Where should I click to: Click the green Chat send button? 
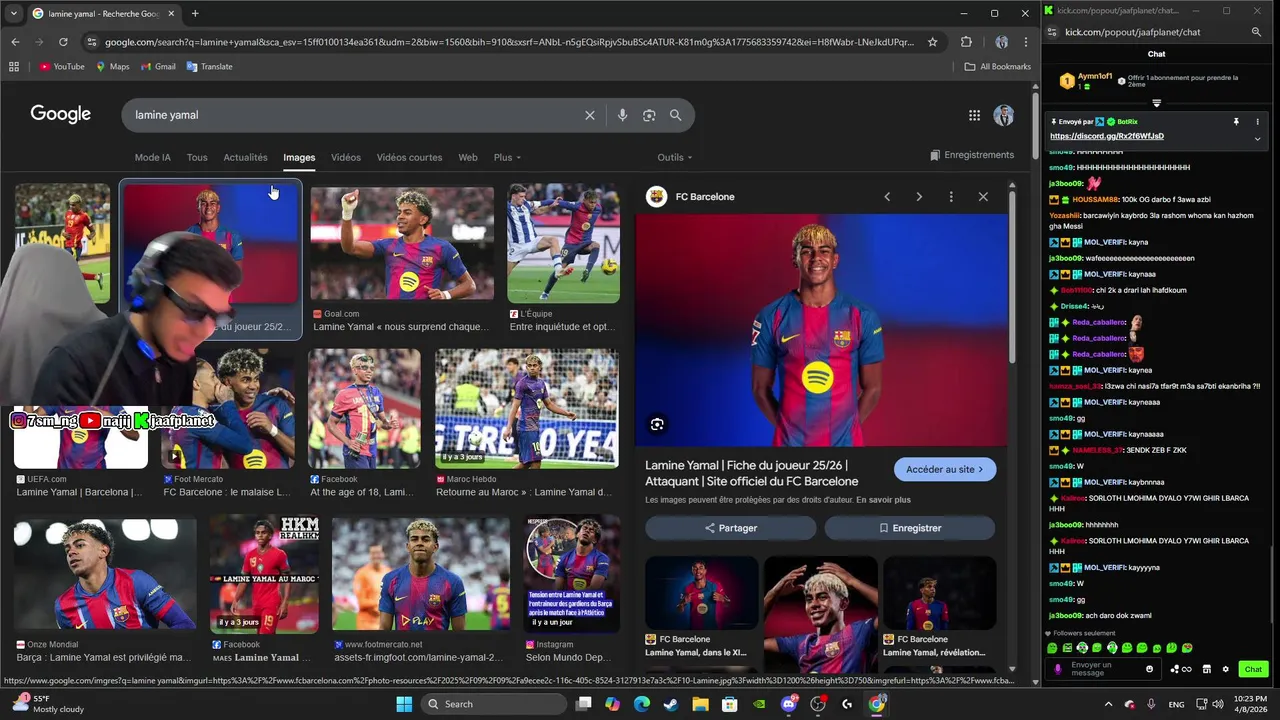pos(1252,669)
